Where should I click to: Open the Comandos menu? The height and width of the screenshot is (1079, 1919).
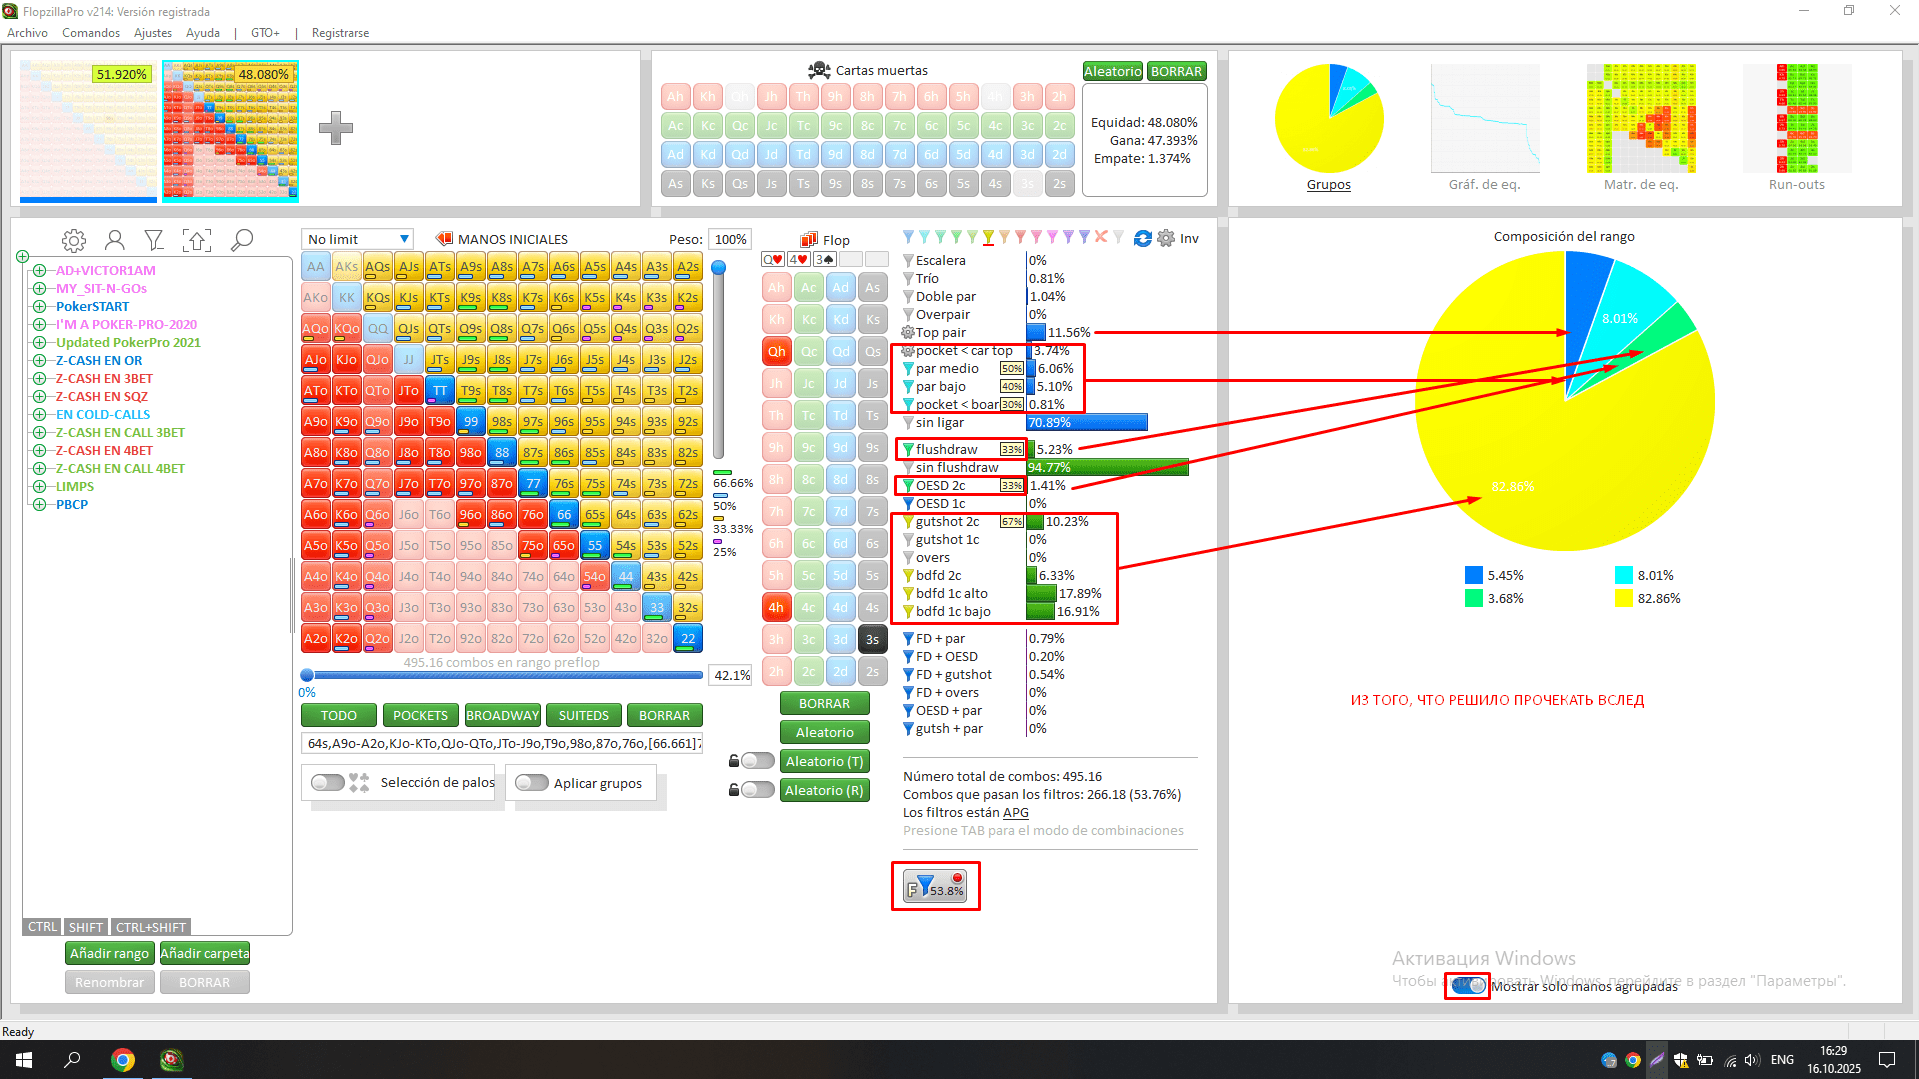[x=91, y=33]
